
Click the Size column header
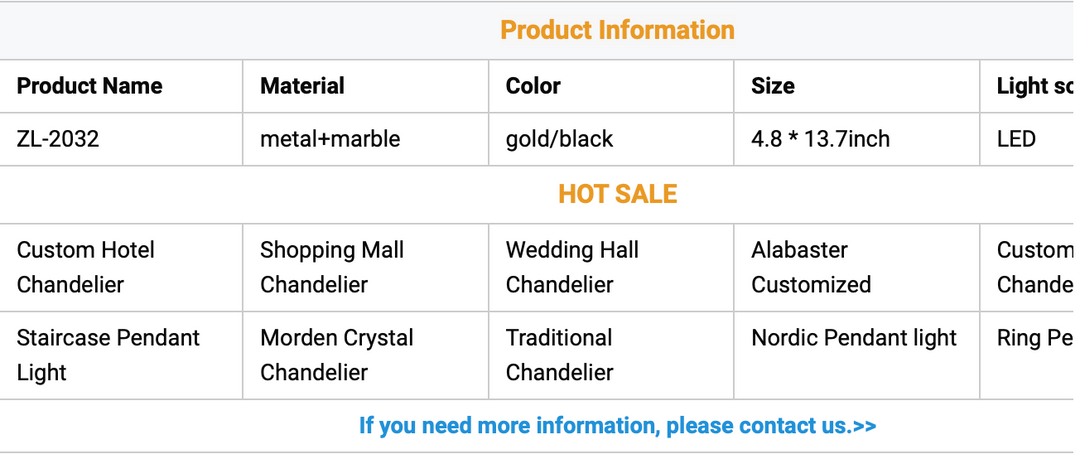[773, 86]
